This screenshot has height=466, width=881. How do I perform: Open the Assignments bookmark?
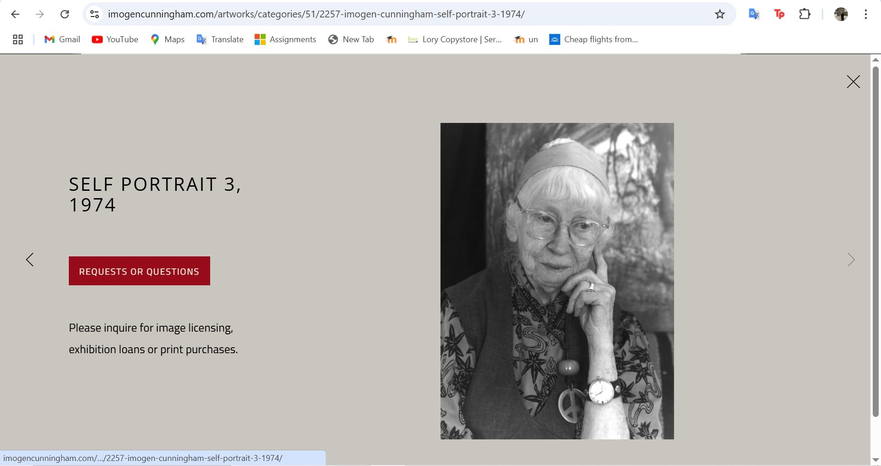[x=285, y=39]
